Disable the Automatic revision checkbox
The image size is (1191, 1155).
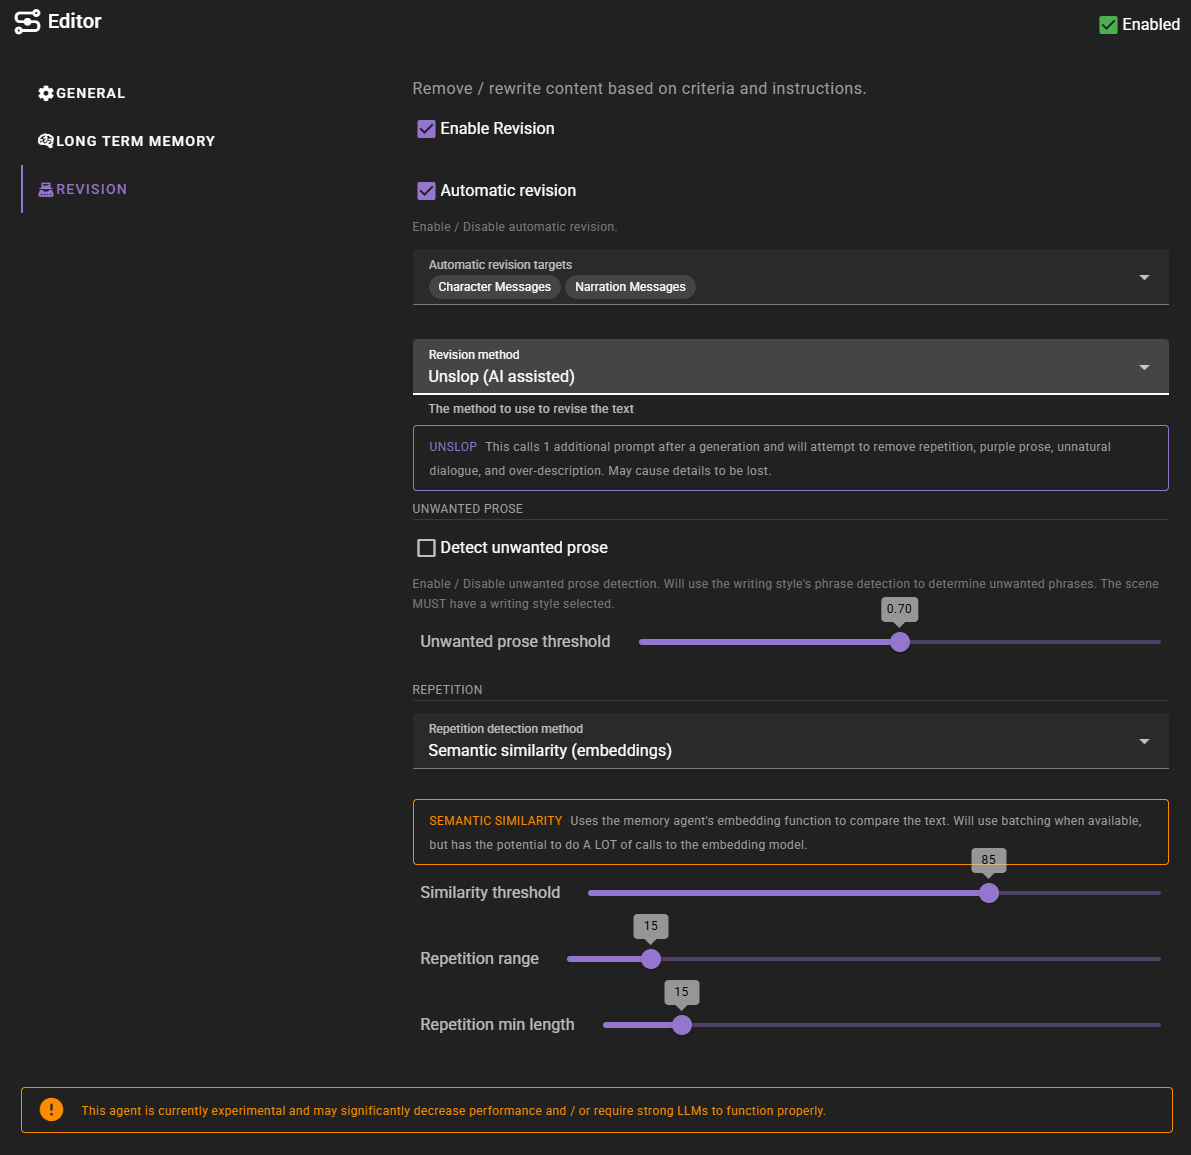(427, 191)
